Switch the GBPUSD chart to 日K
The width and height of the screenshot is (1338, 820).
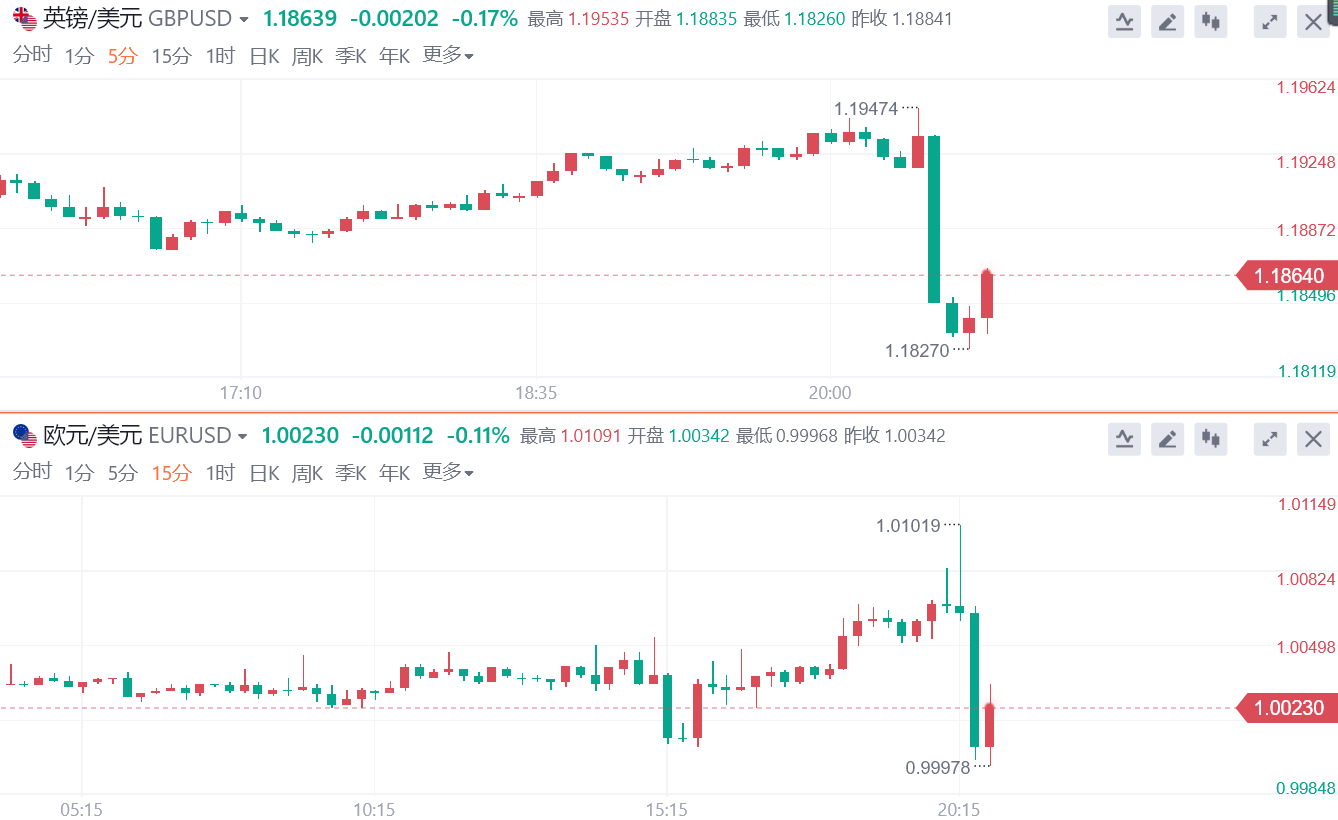coord(264,56)
